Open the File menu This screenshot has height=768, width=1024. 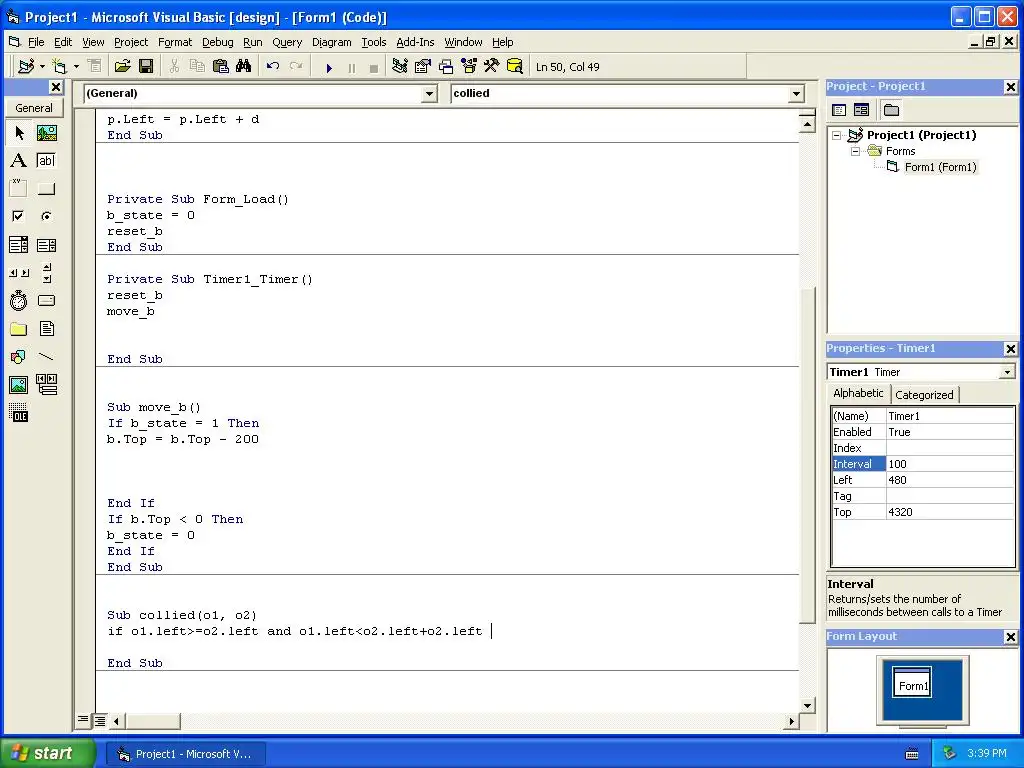(36, 42)
